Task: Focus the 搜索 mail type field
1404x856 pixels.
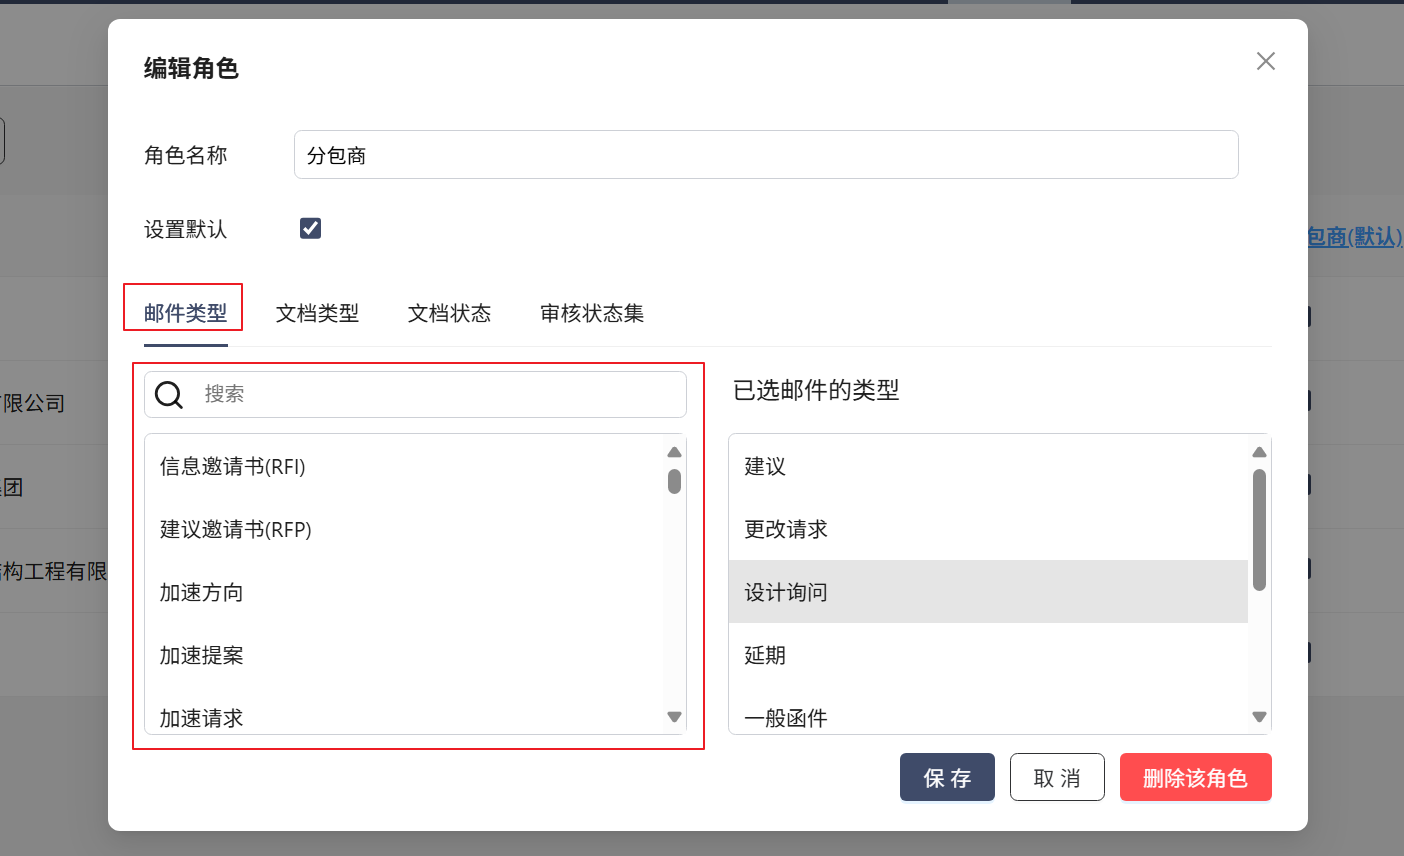Action: [x=440, y=395]
